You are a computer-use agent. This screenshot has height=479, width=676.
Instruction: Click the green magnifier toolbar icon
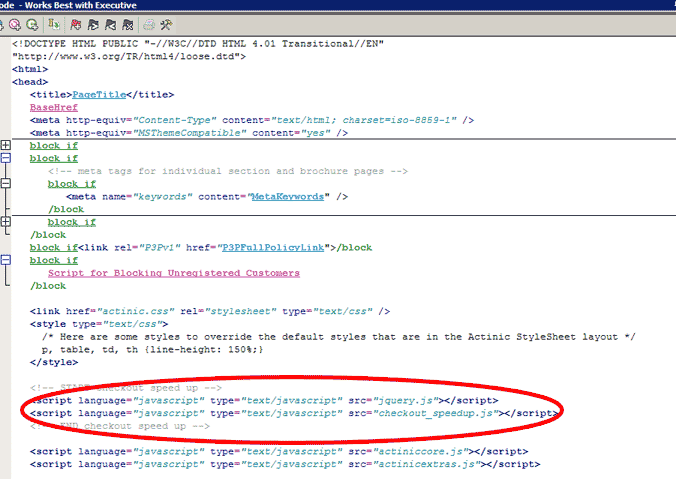(x=32, y=24)
